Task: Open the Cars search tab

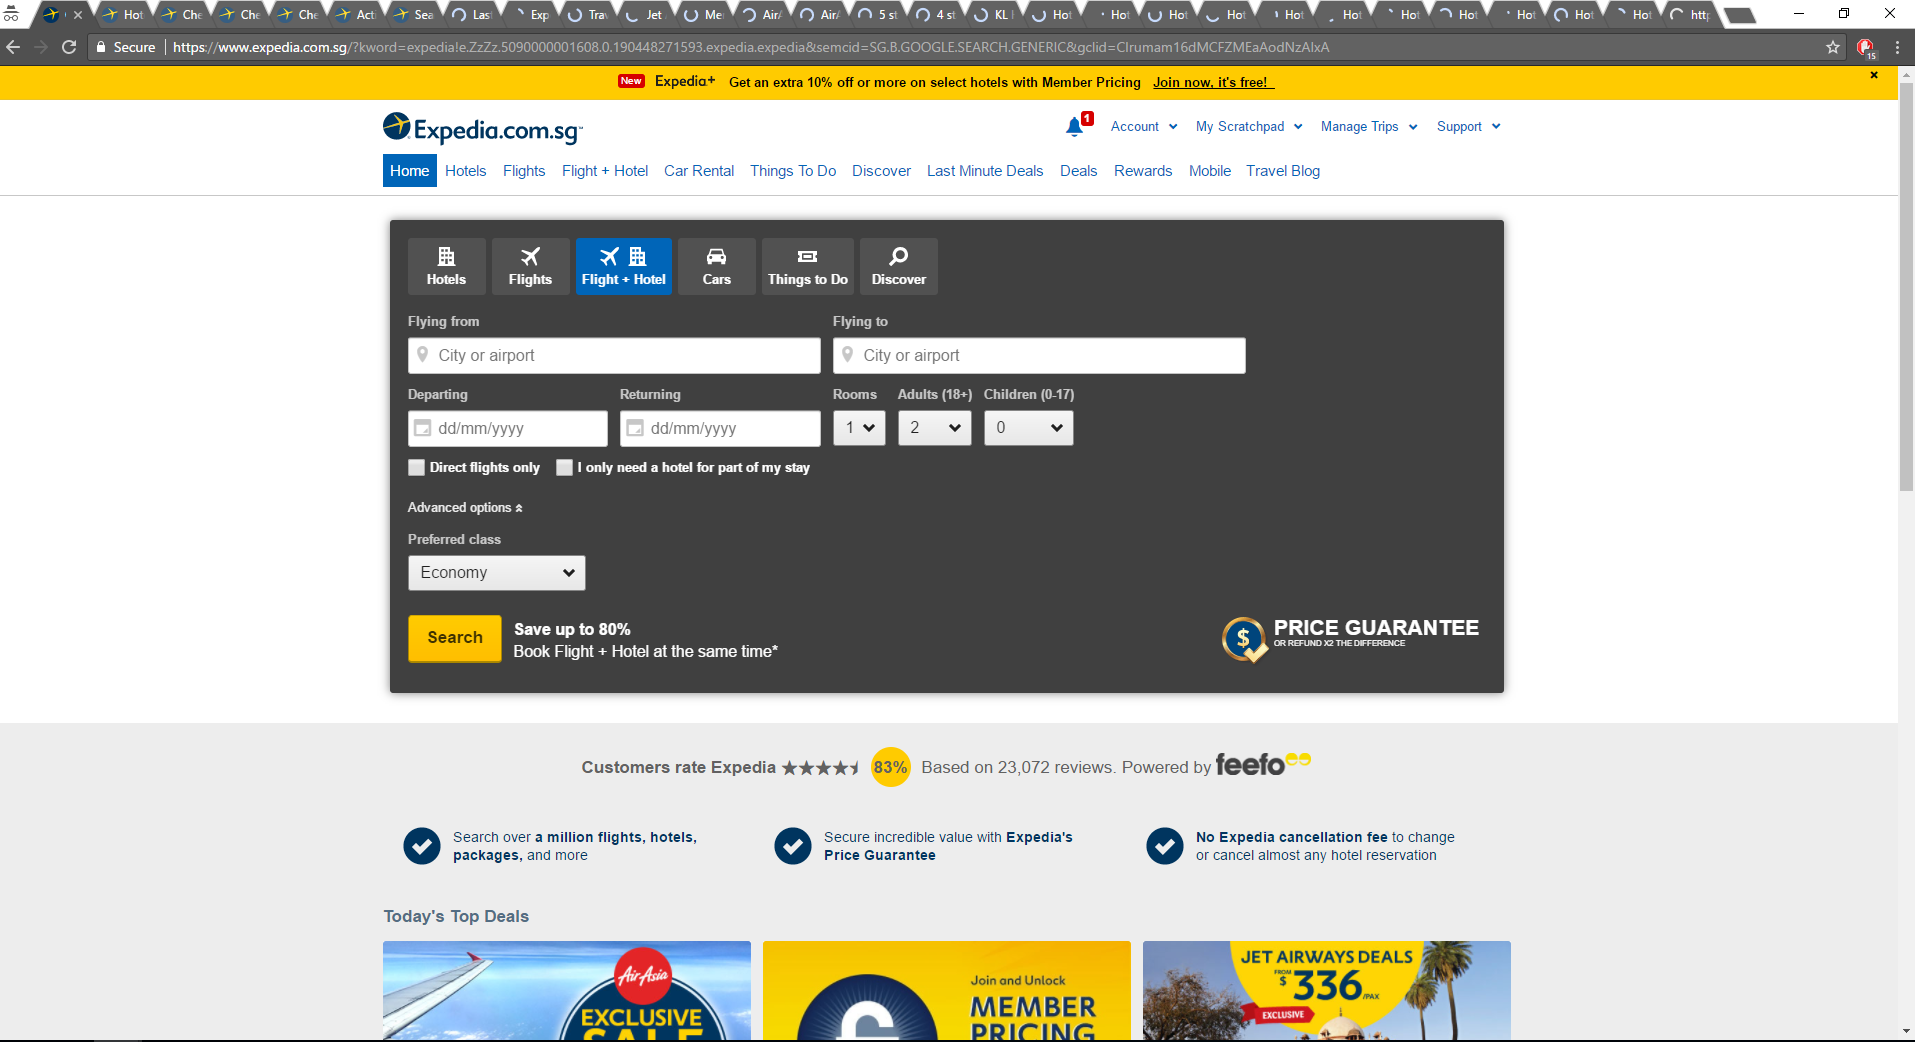Action: click(x=716, y=266)
